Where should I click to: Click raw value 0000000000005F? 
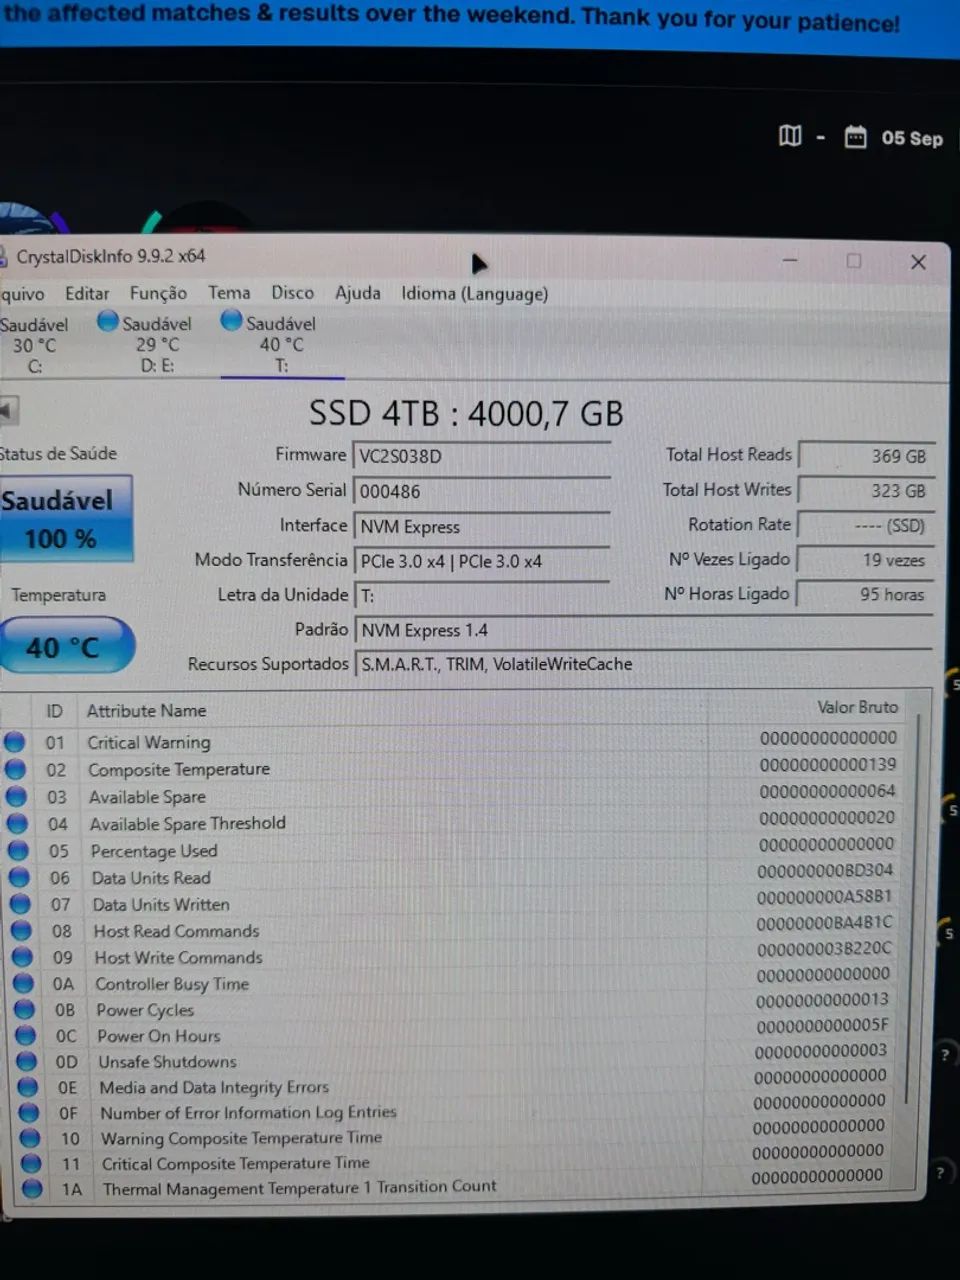[822, 1025]
